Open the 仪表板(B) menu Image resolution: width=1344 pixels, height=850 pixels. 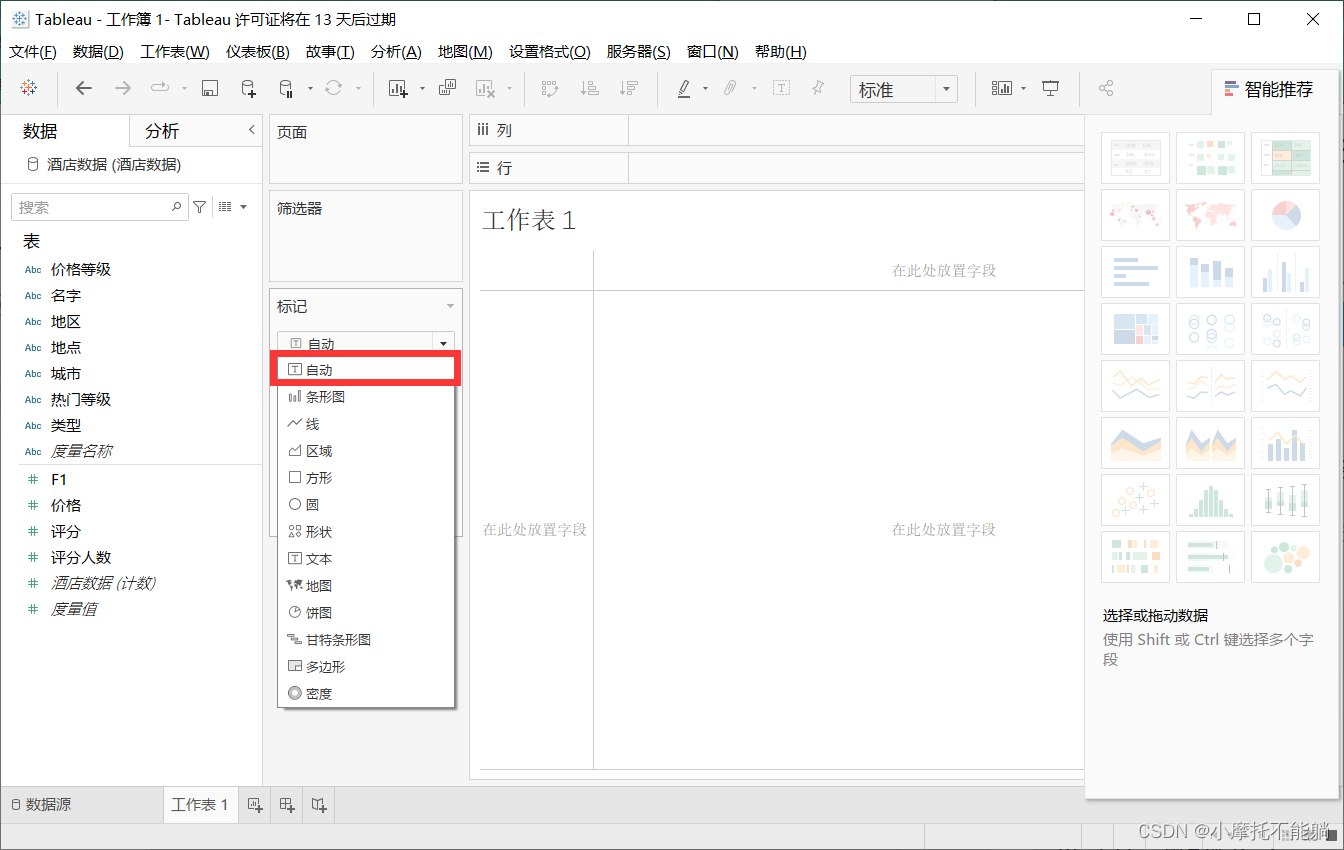click(x=257, y=52)
